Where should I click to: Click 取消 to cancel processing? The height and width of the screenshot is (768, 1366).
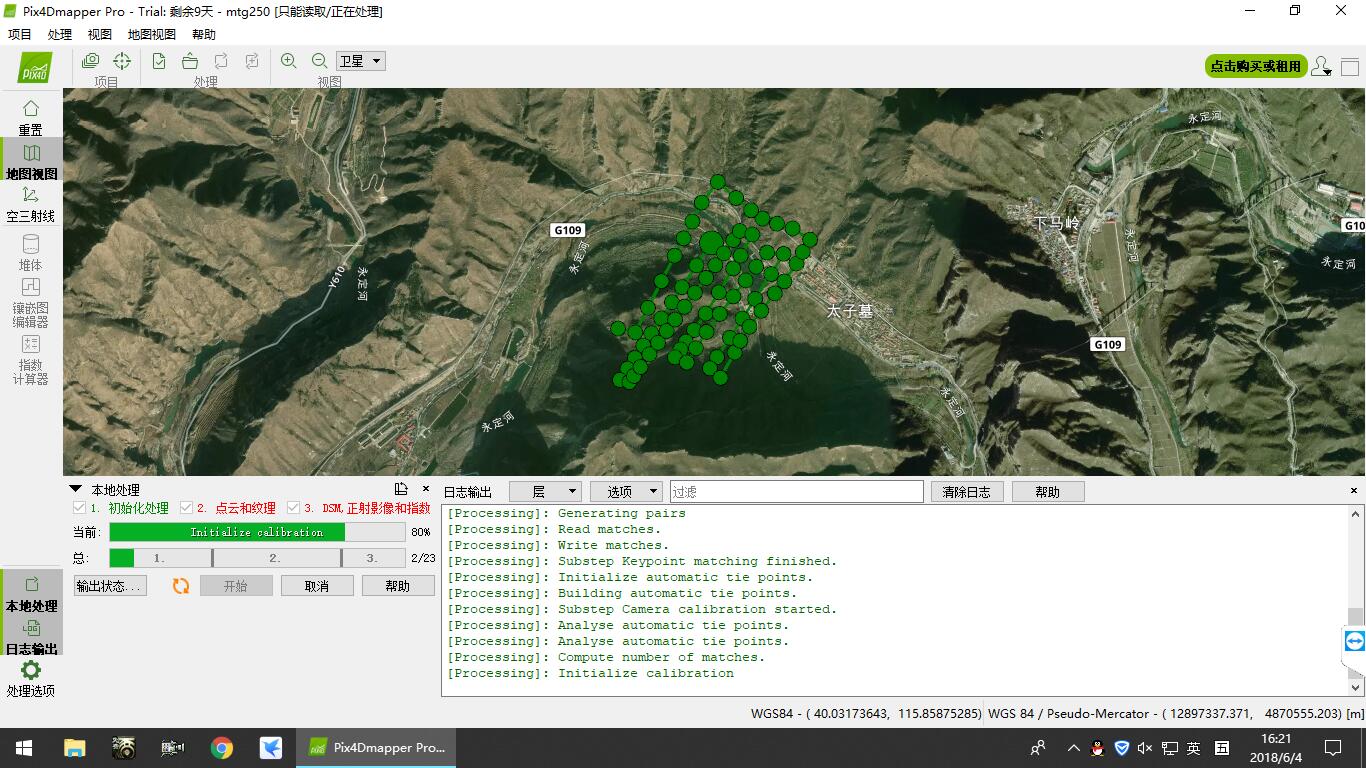click(x=317, y=586)
